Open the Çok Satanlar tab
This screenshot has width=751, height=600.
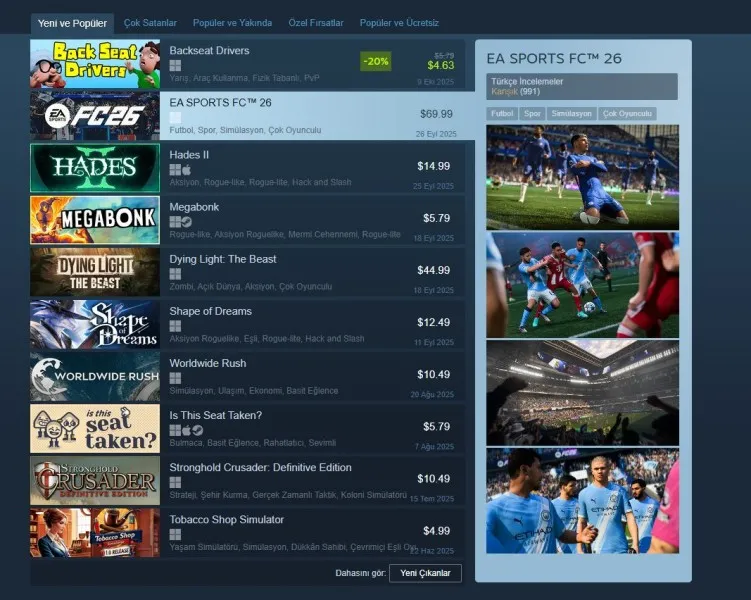[x=150, y=23]
